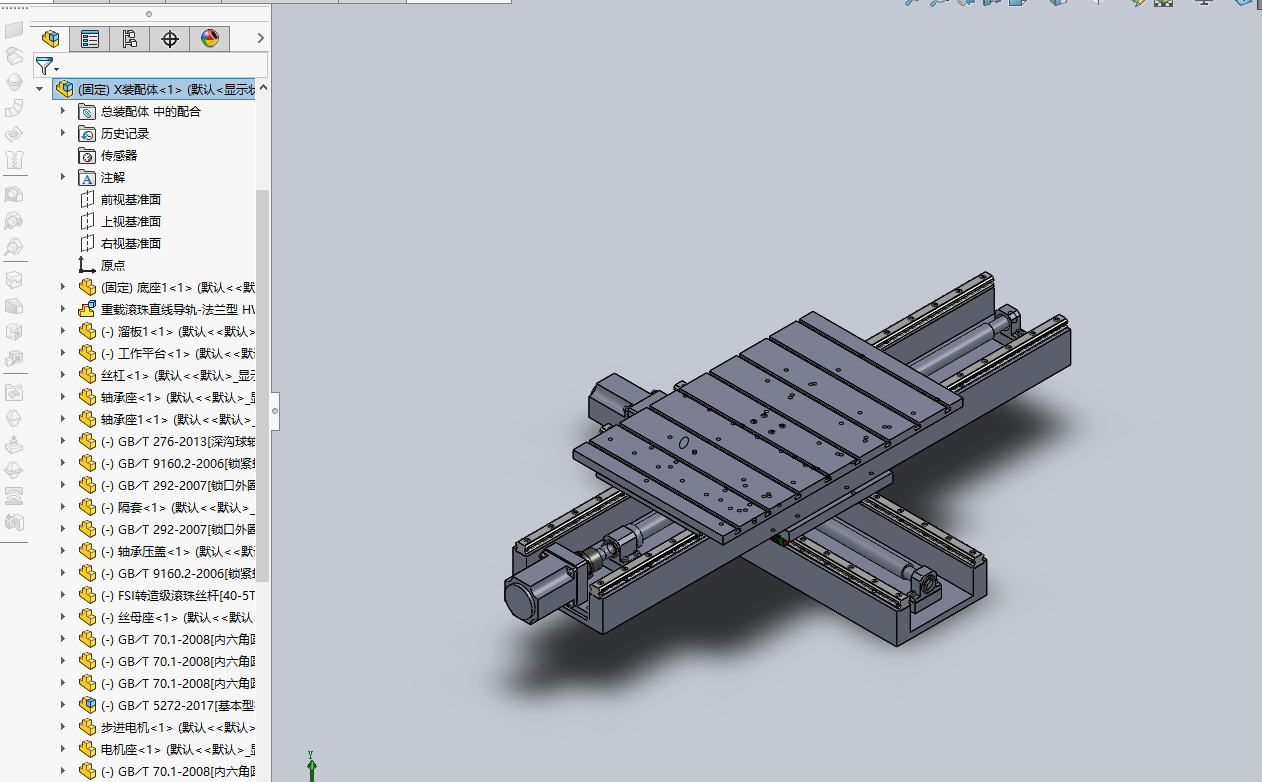
Task: Select the 传感器 sensors folder
Action: 118,155
